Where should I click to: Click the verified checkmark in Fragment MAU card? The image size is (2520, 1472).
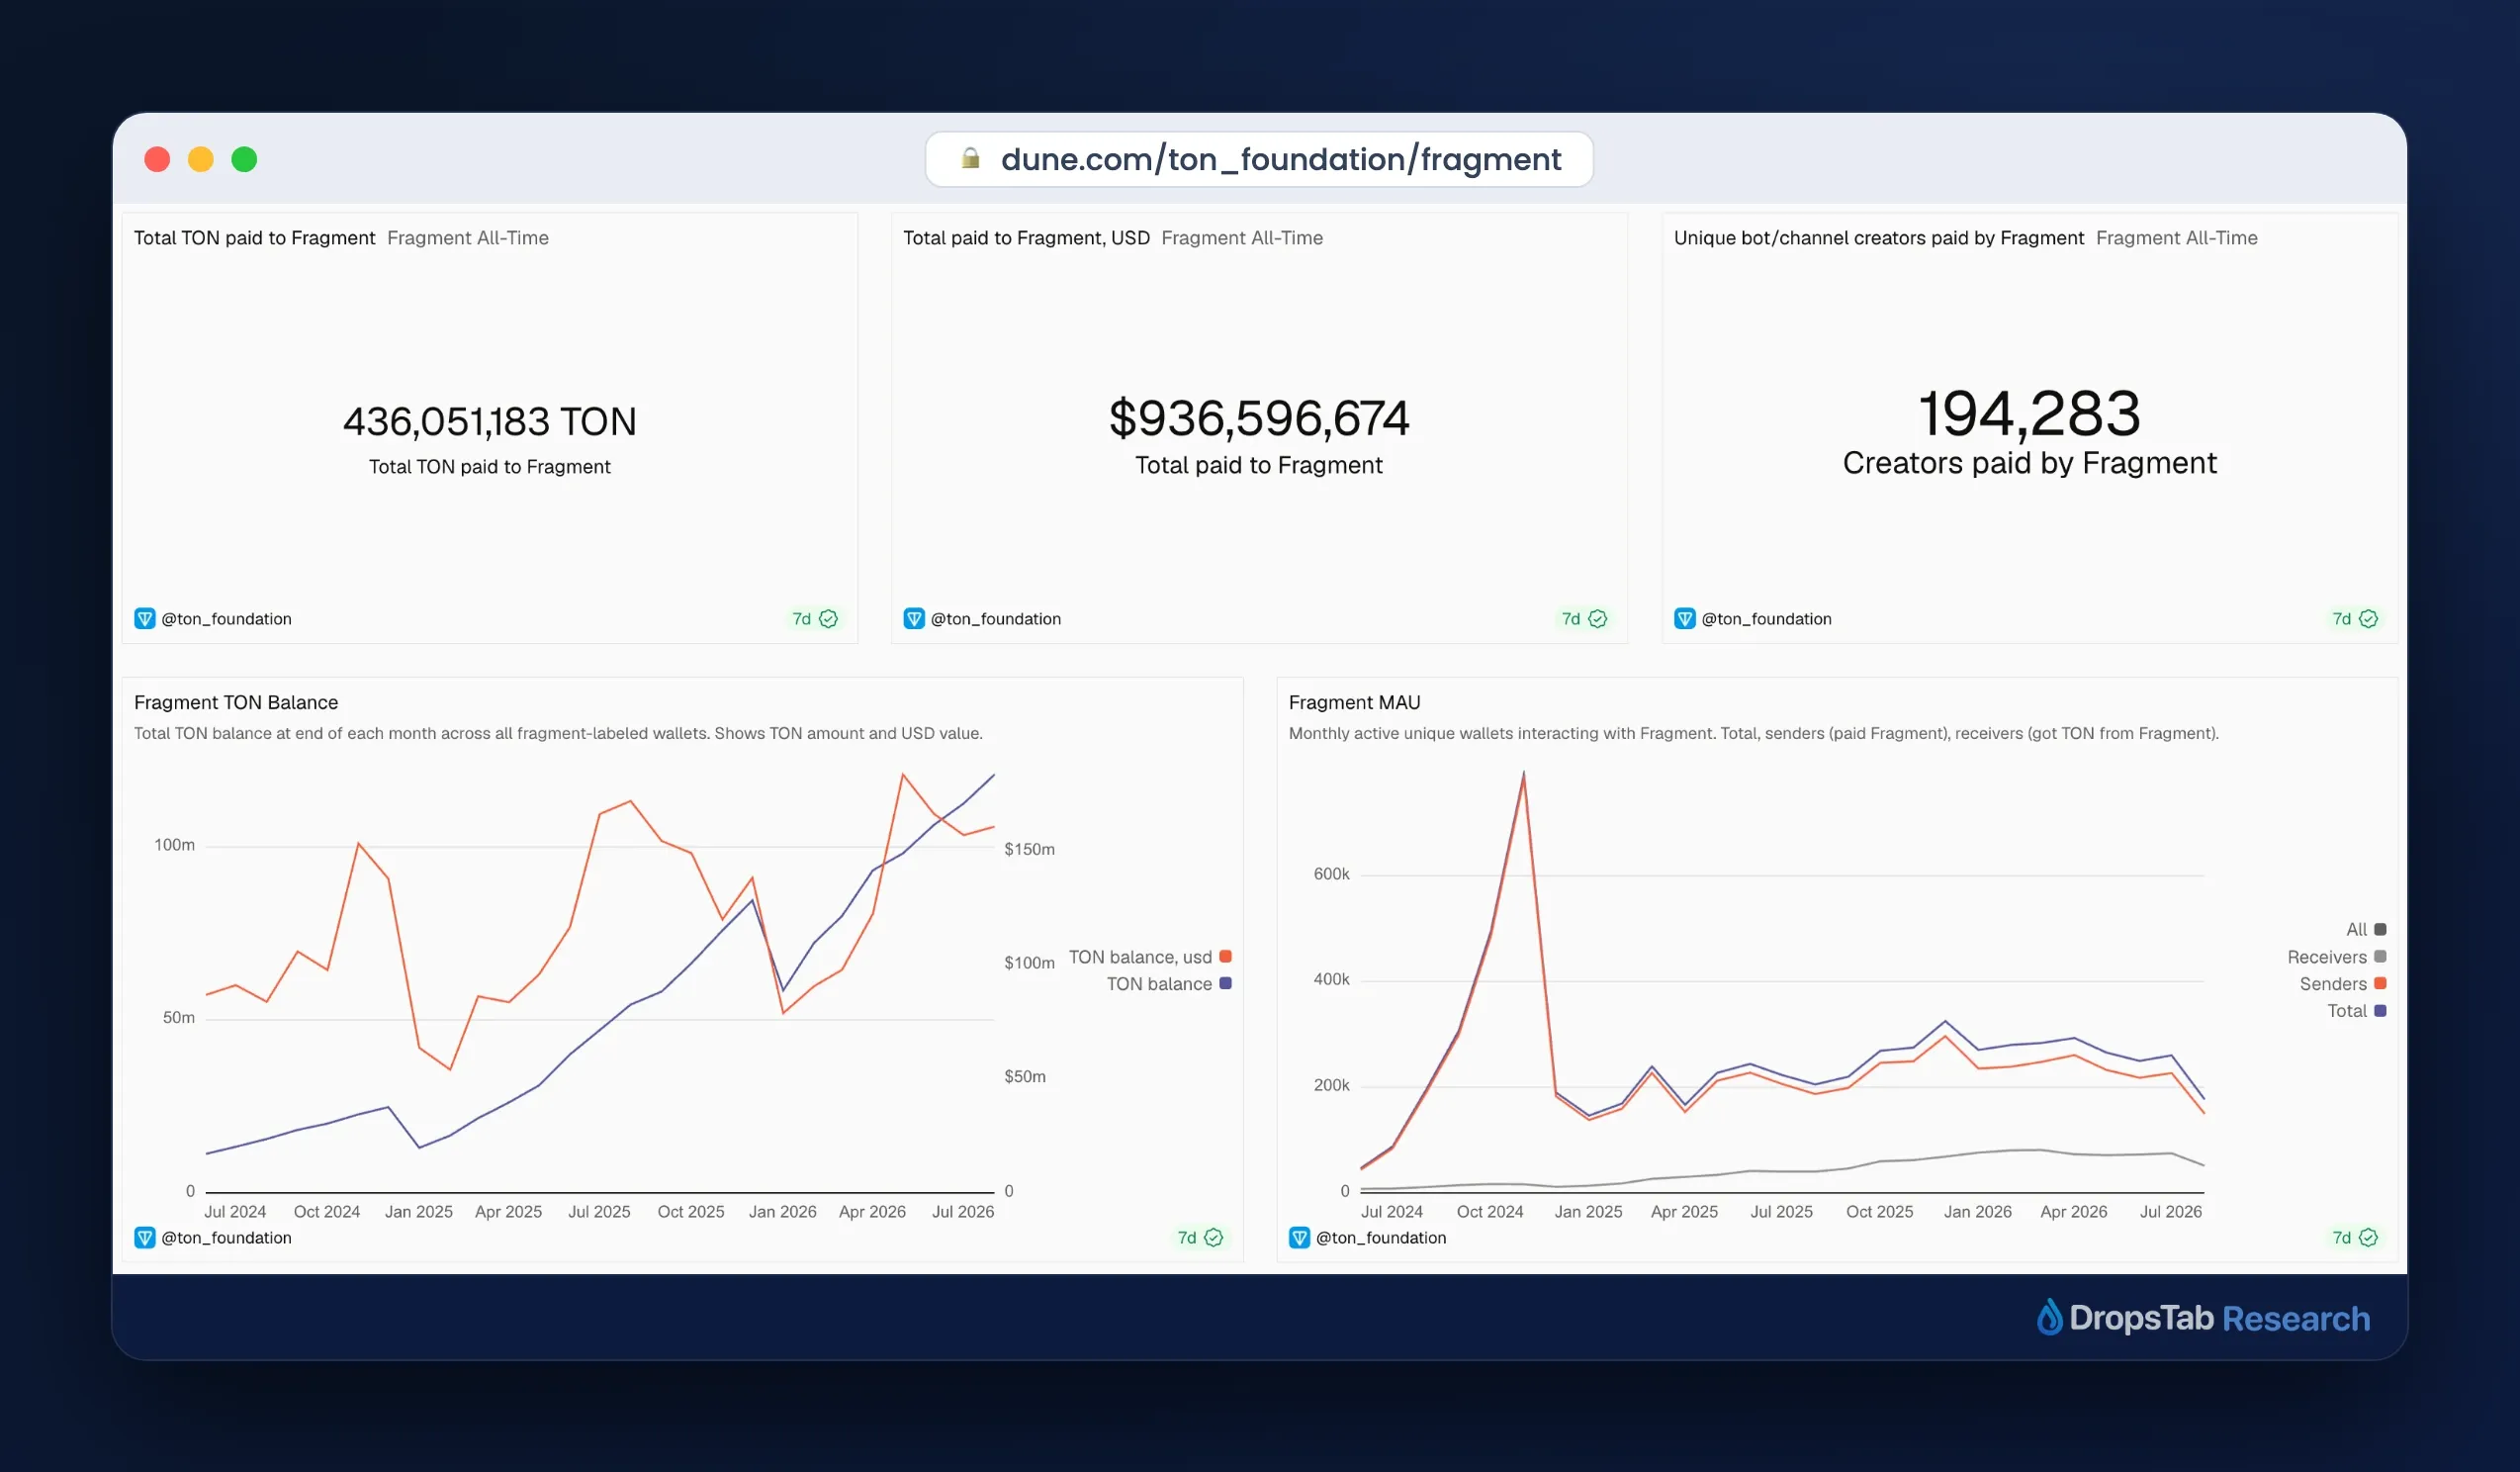point(2368,1238)
